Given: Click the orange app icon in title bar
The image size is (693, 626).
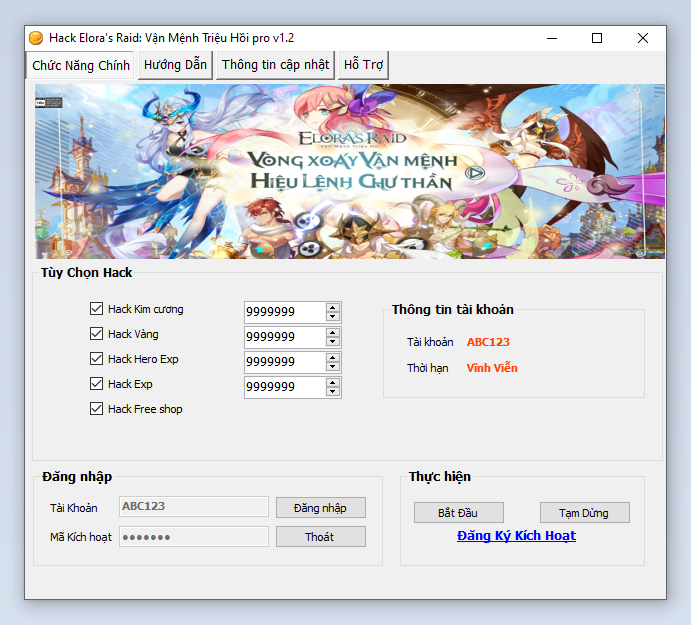Looking at the screenshot, I should [x=36, y=38].
